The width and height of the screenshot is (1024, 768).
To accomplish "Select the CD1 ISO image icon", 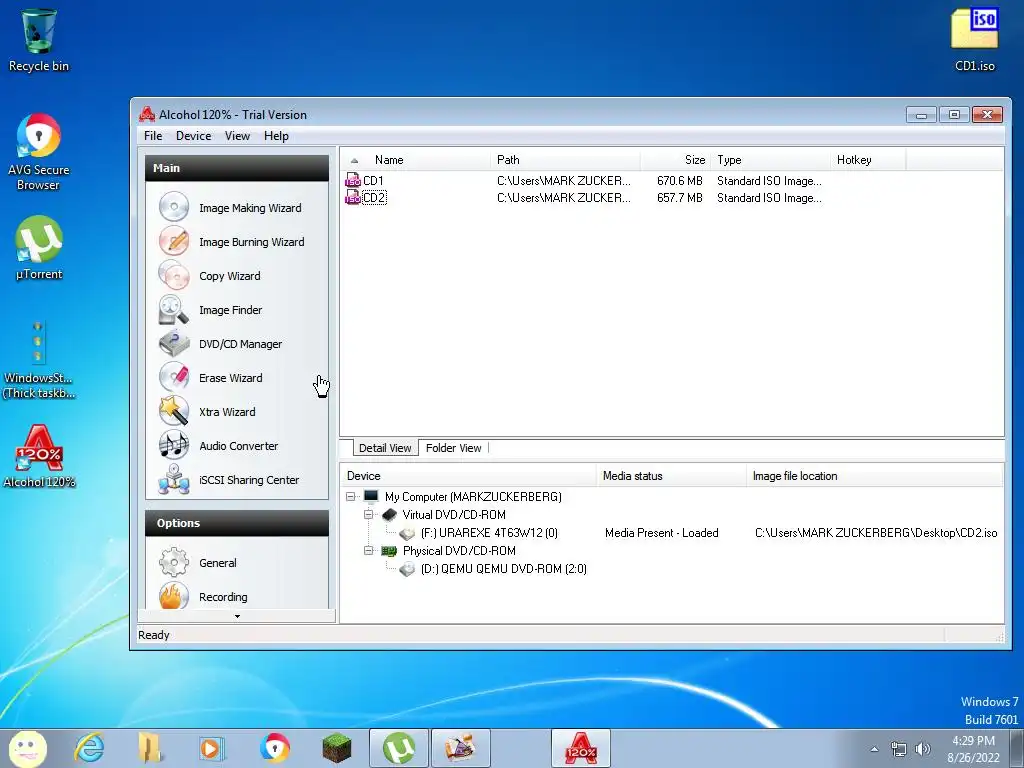I will pos(353,180).
